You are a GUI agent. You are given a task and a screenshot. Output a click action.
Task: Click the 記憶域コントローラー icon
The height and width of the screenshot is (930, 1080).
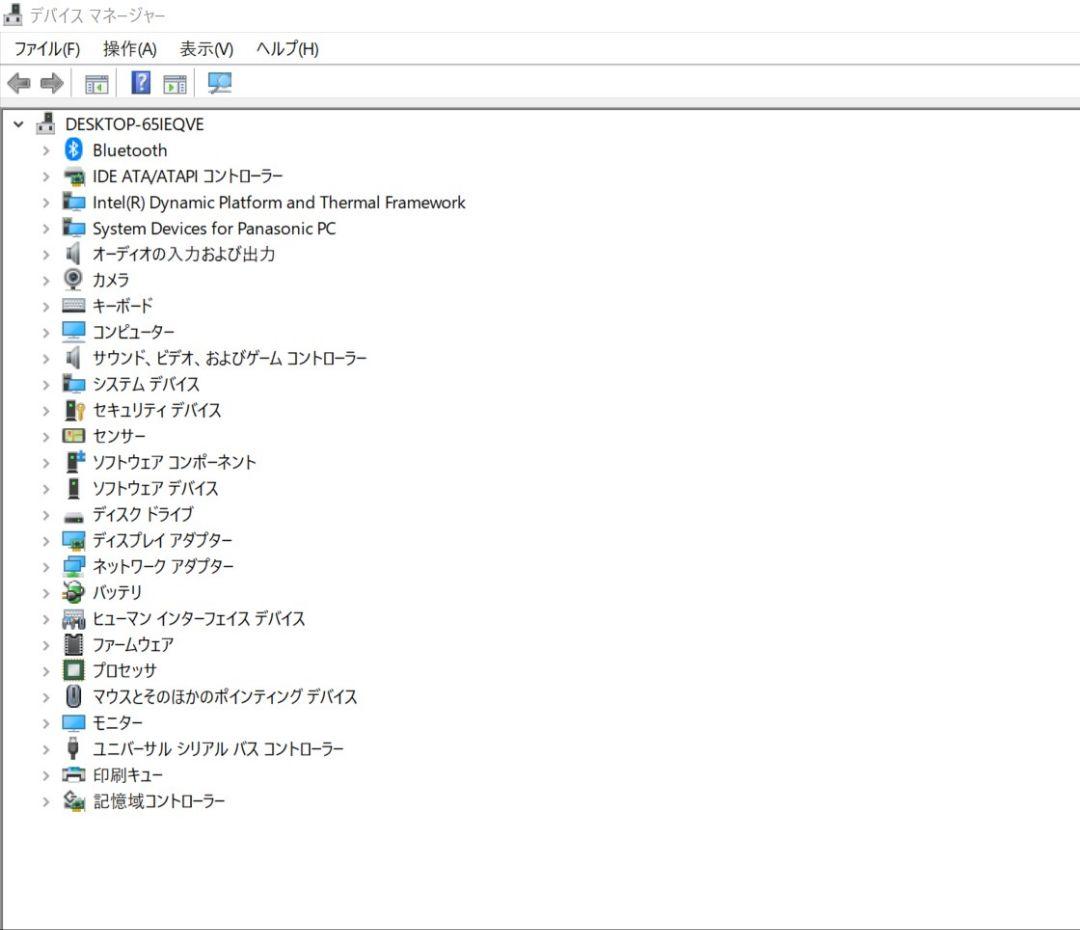click(74, 800)
